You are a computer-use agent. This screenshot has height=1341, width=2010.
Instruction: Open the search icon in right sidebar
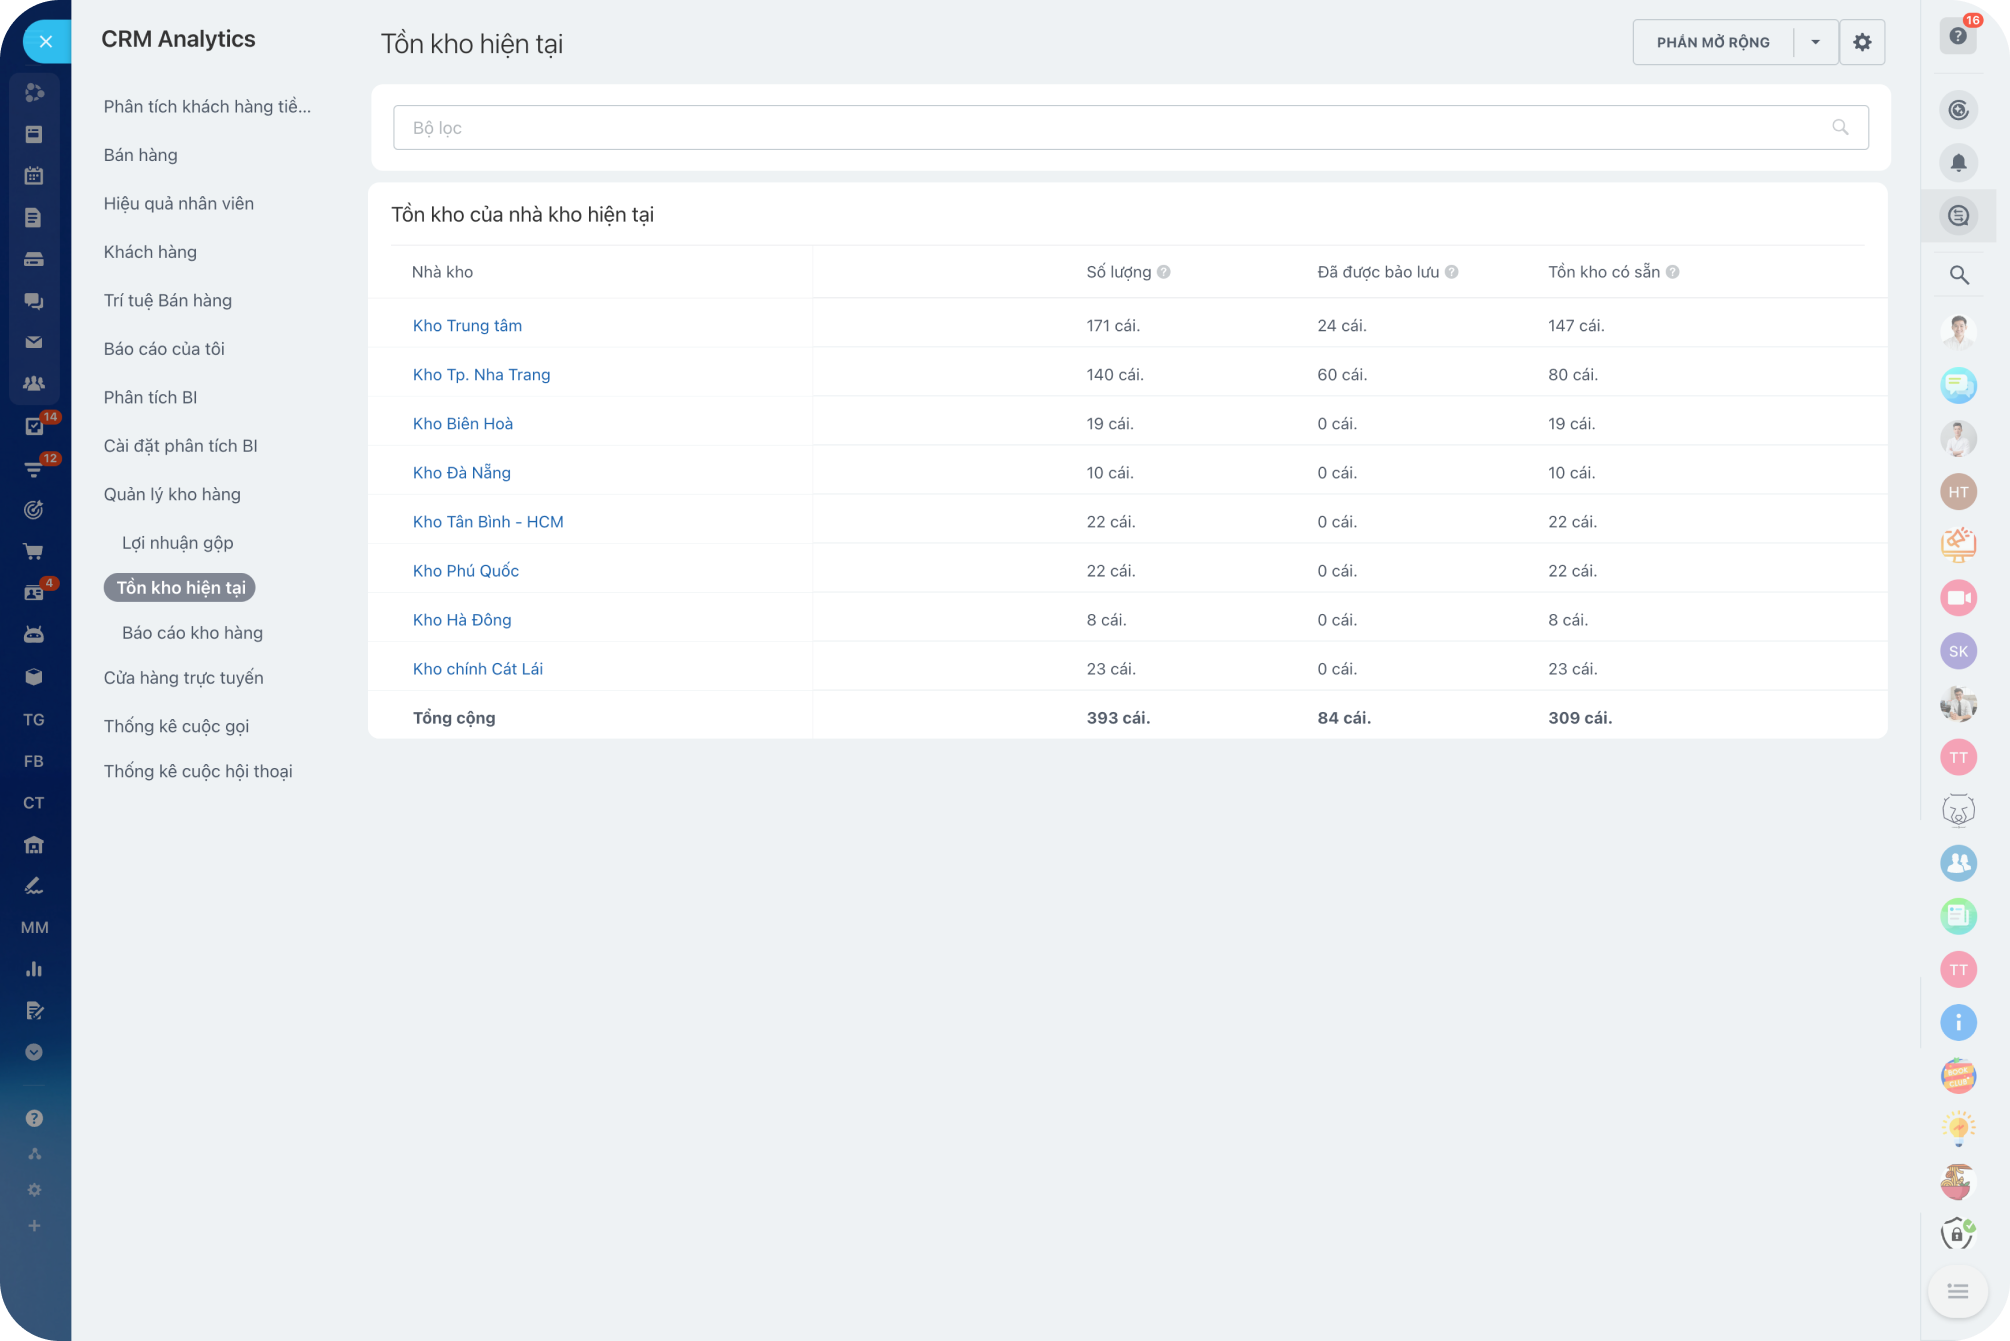pos(1958,275)
